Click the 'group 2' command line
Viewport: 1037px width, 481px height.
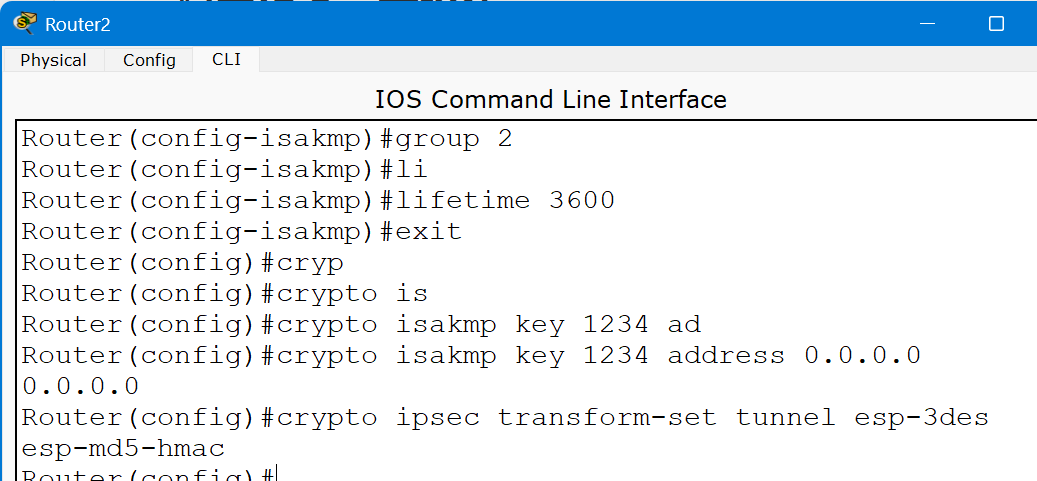(267, 138)
